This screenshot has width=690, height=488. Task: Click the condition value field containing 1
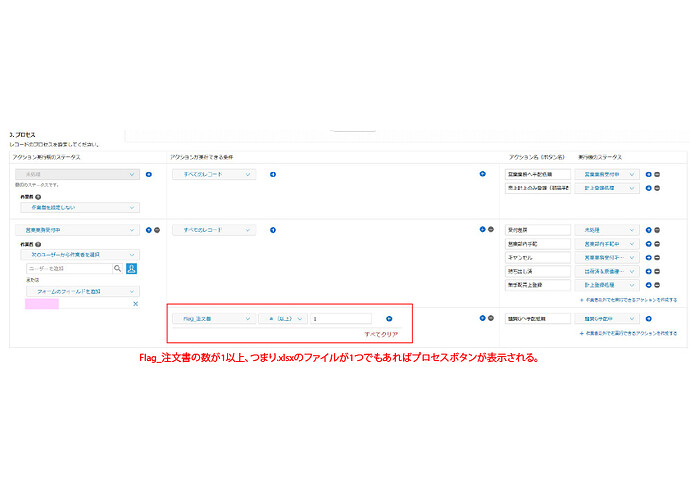tap(340, 318)
